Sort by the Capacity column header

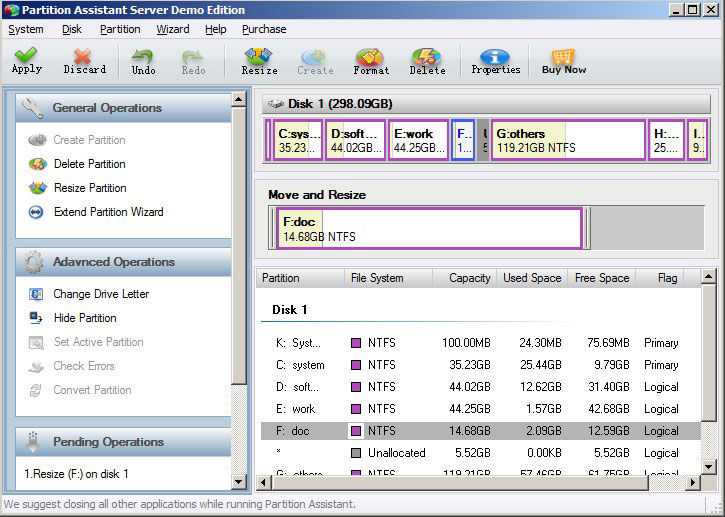(x=465, y=278)
